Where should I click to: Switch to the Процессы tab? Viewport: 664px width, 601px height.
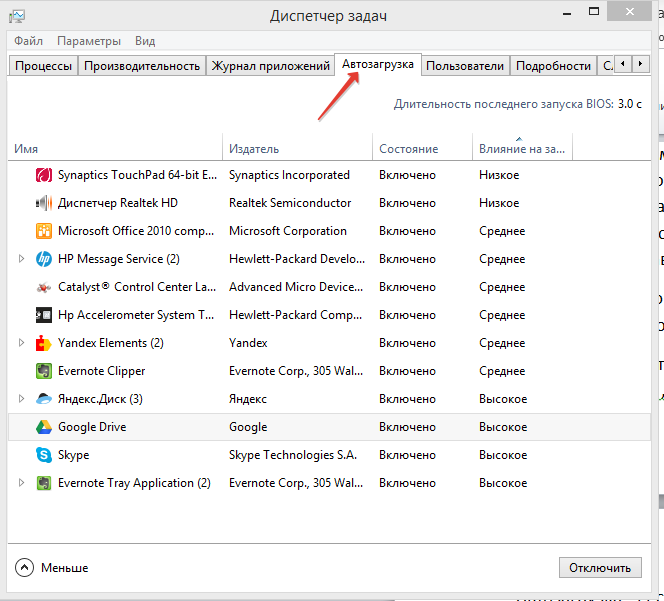pos(43,66)
